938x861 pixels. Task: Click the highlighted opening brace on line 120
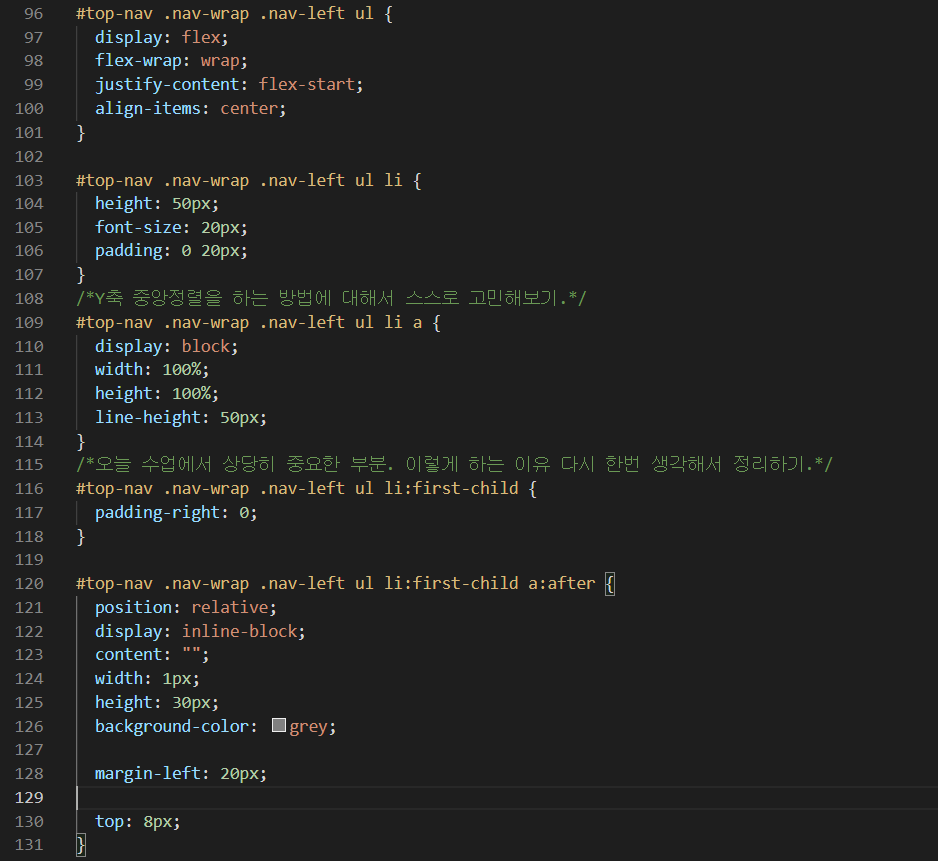tap(610, 583)
